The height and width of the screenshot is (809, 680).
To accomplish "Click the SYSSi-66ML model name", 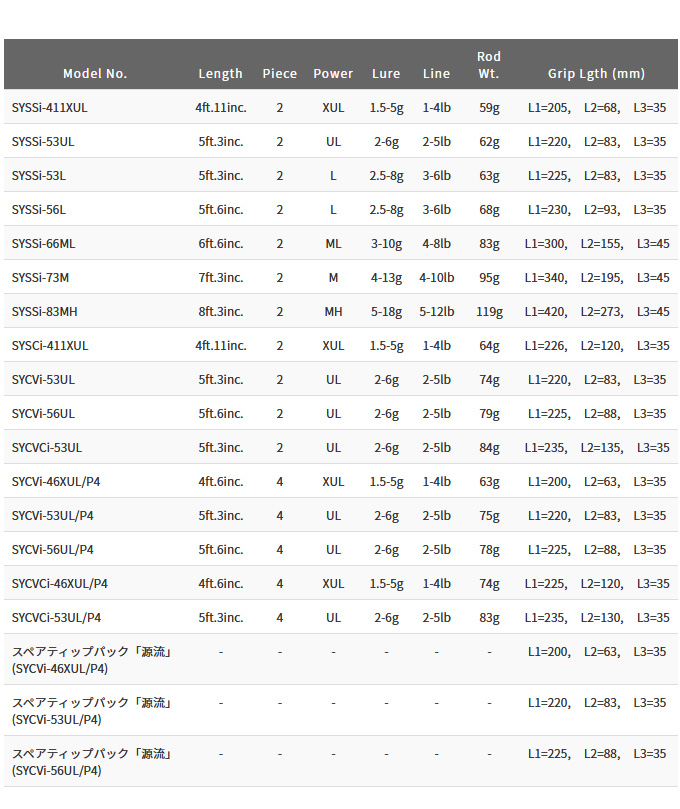I will point(43,244).
